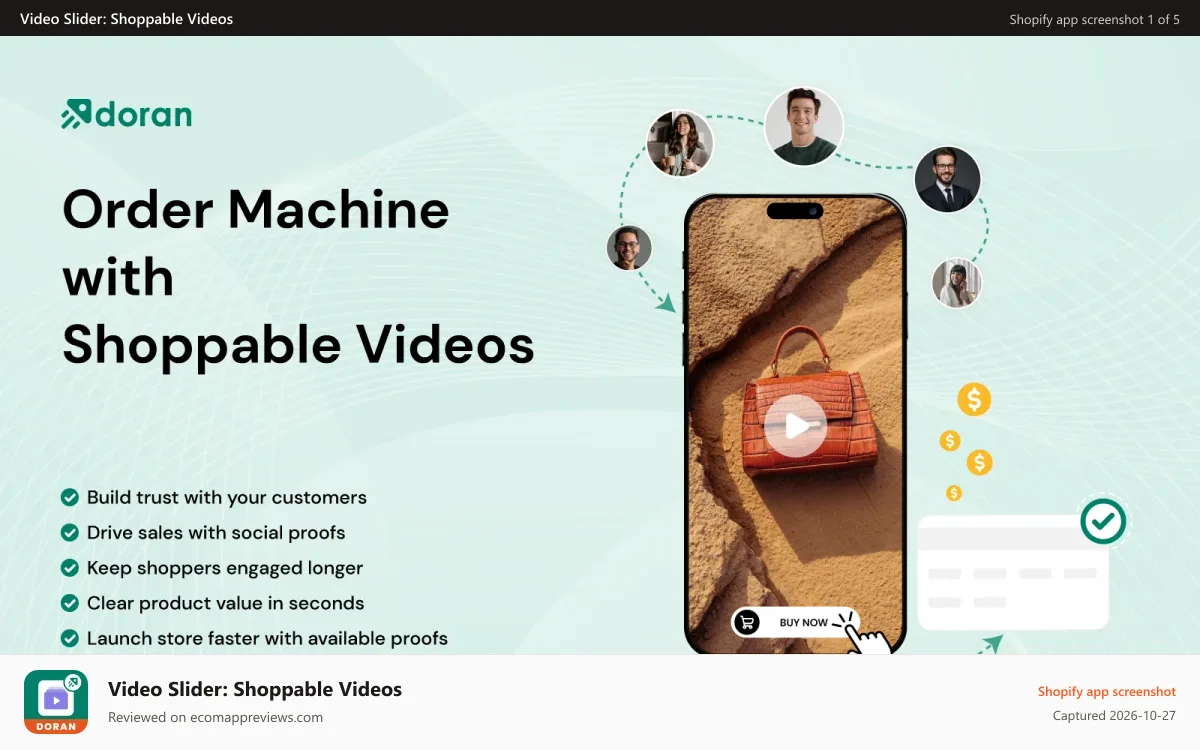Image resolution: width=1200 pixels, height=750 pixels.
Task: Click "Drive sales with social proofs" text
Action: pos(216,532)
